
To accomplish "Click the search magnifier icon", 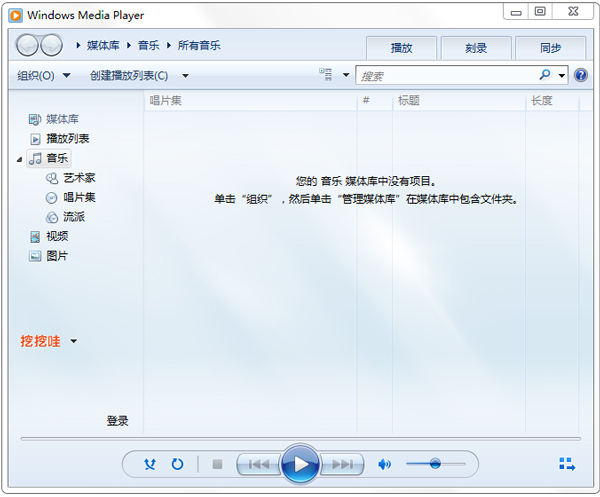I will [x=545, y=74].
